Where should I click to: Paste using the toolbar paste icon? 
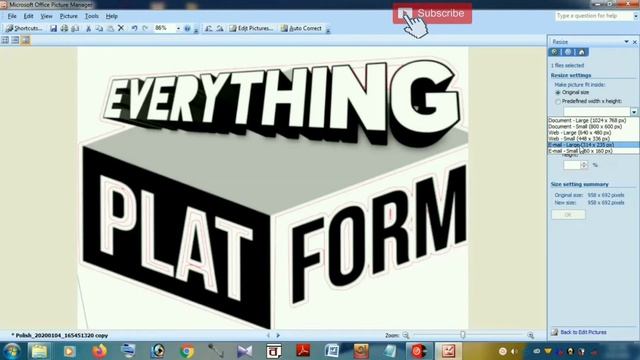(110, 28)
